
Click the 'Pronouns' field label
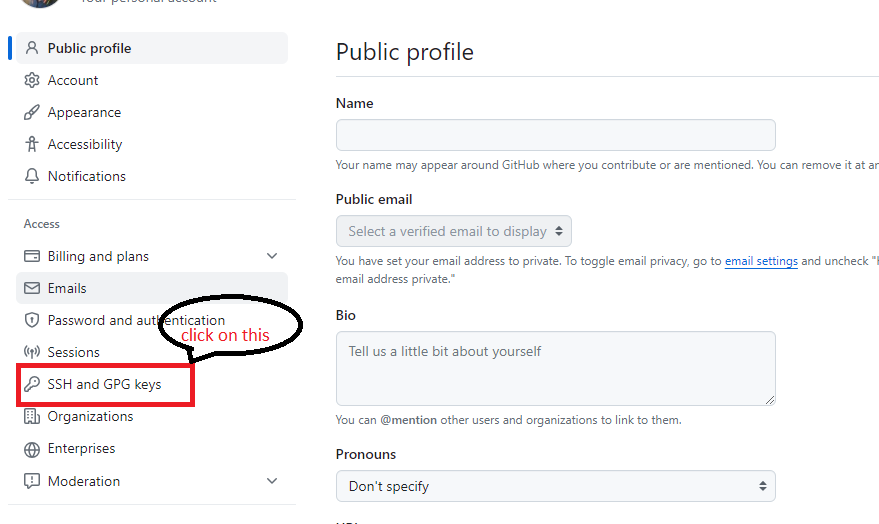tap(366, 454)
